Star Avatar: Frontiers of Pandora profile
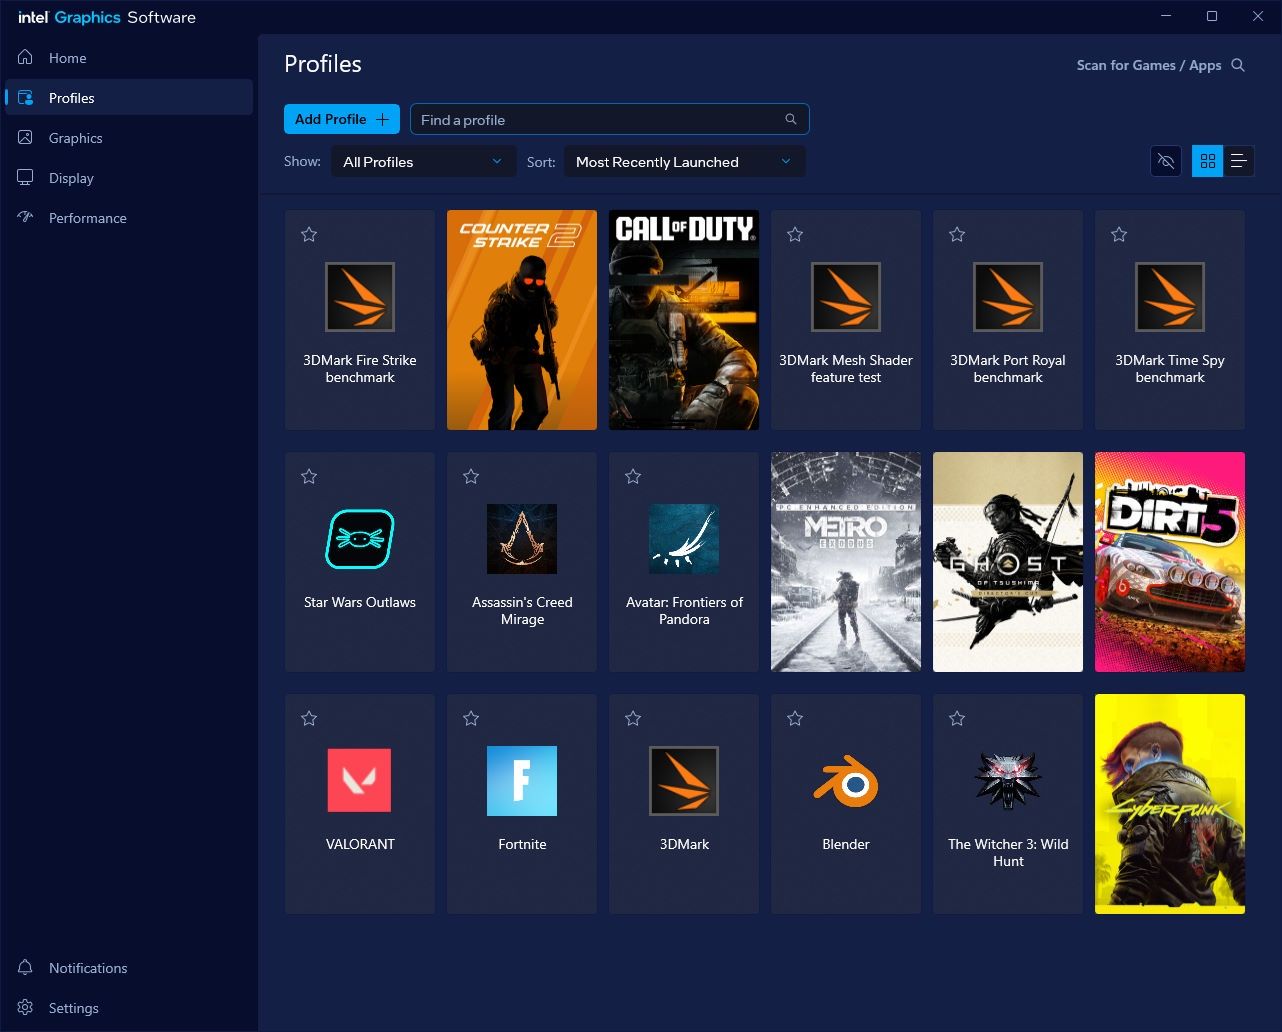The image size is (1282, 1032). [x=633, y=476]
